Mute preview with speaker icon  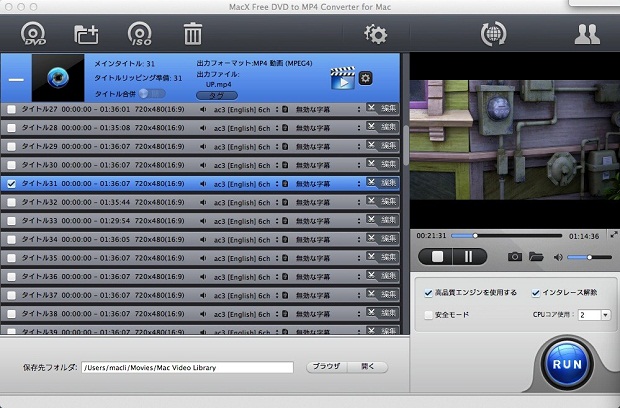coord(558,257)
